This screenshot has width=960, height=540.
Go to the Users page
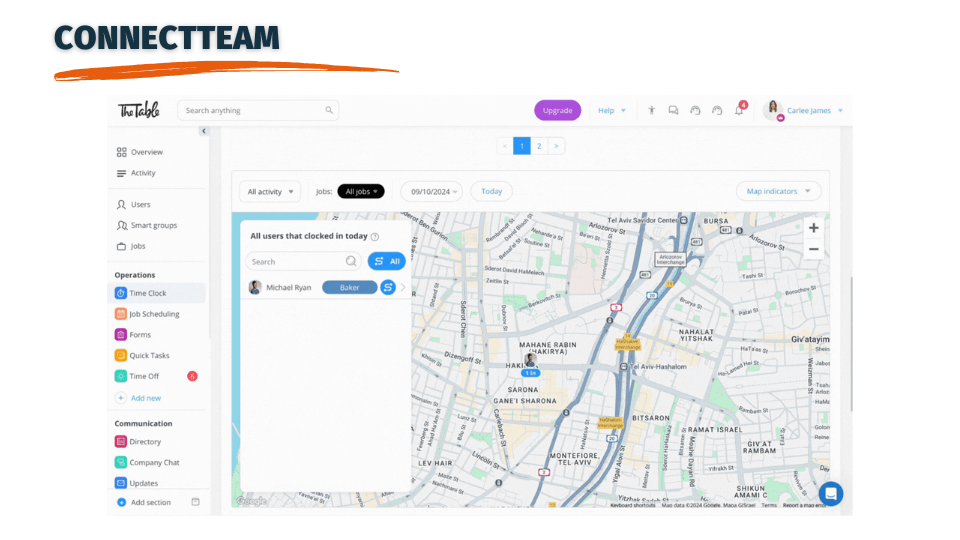point(134,204)
